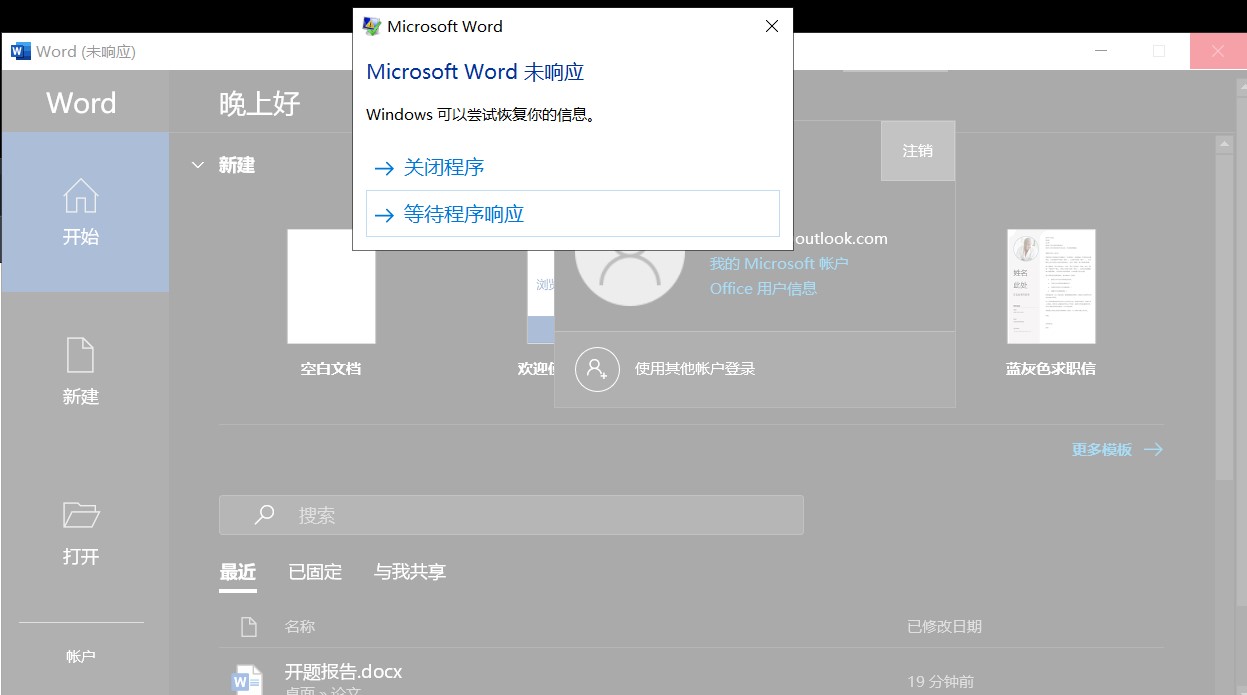Choose 等待程序响应 option in dialog
Screen dimensions: 1247x695
tap(572, 214)
